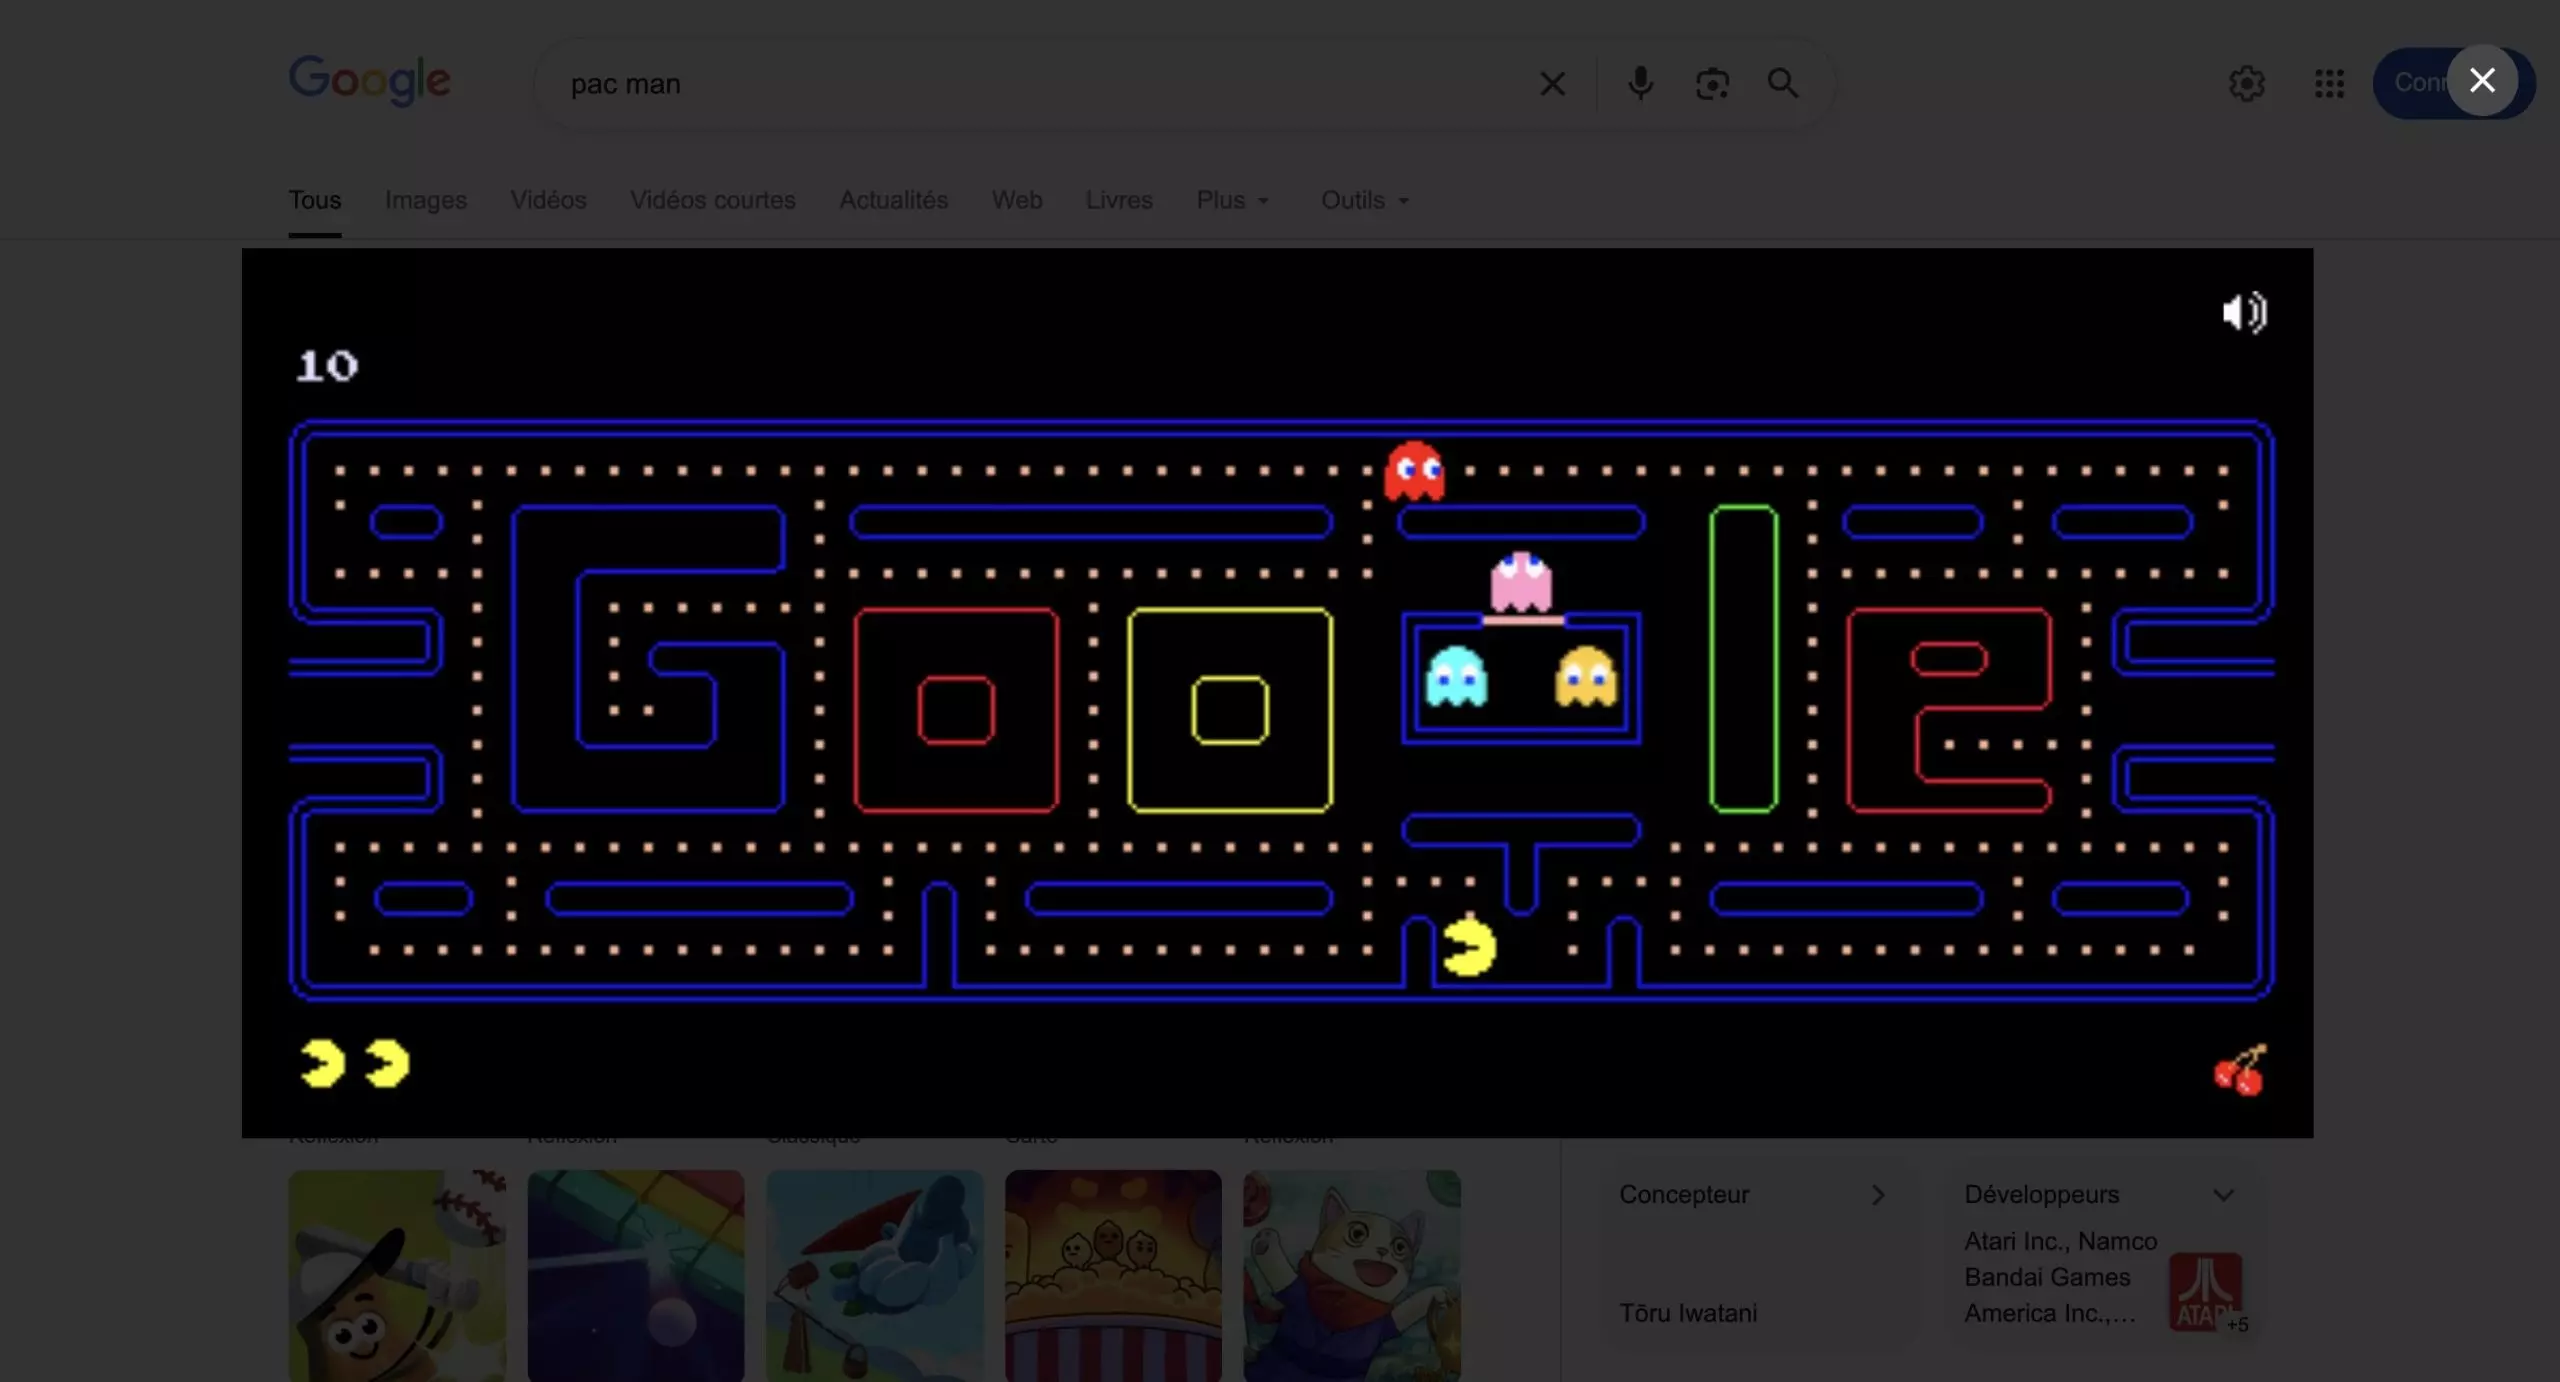Click the red ghost Blinky
The image size is (2560, 1382).
pos(1414,470)
